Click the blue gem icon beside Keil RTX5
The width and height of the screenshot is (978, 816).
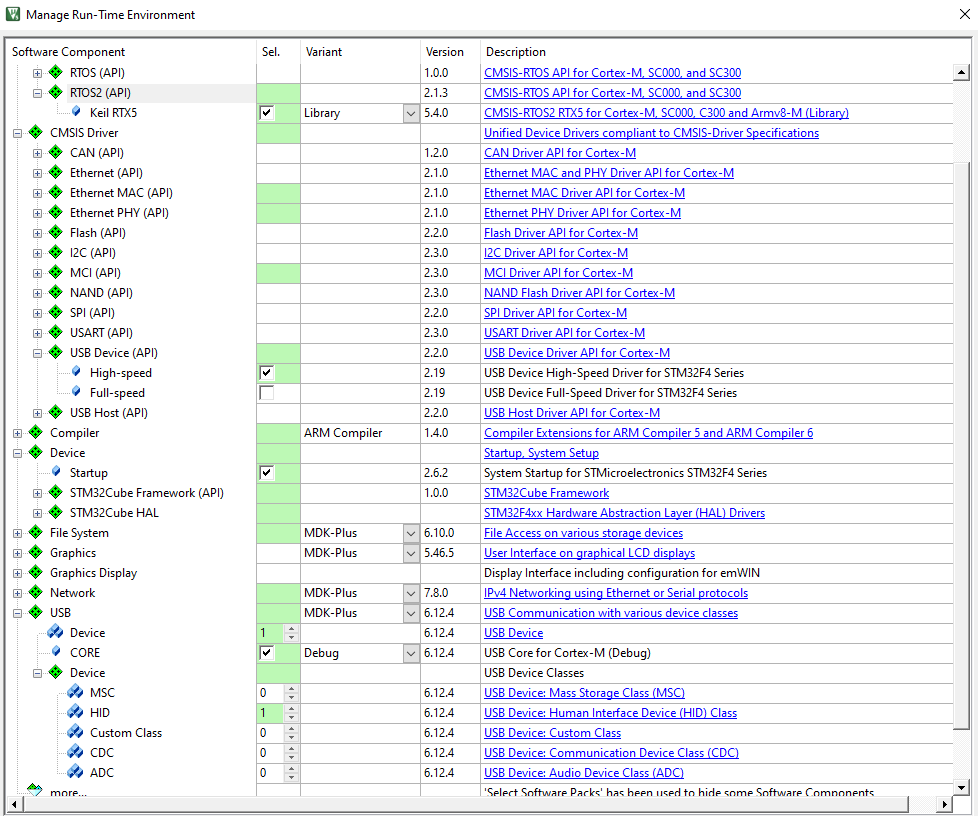[76, 112]
